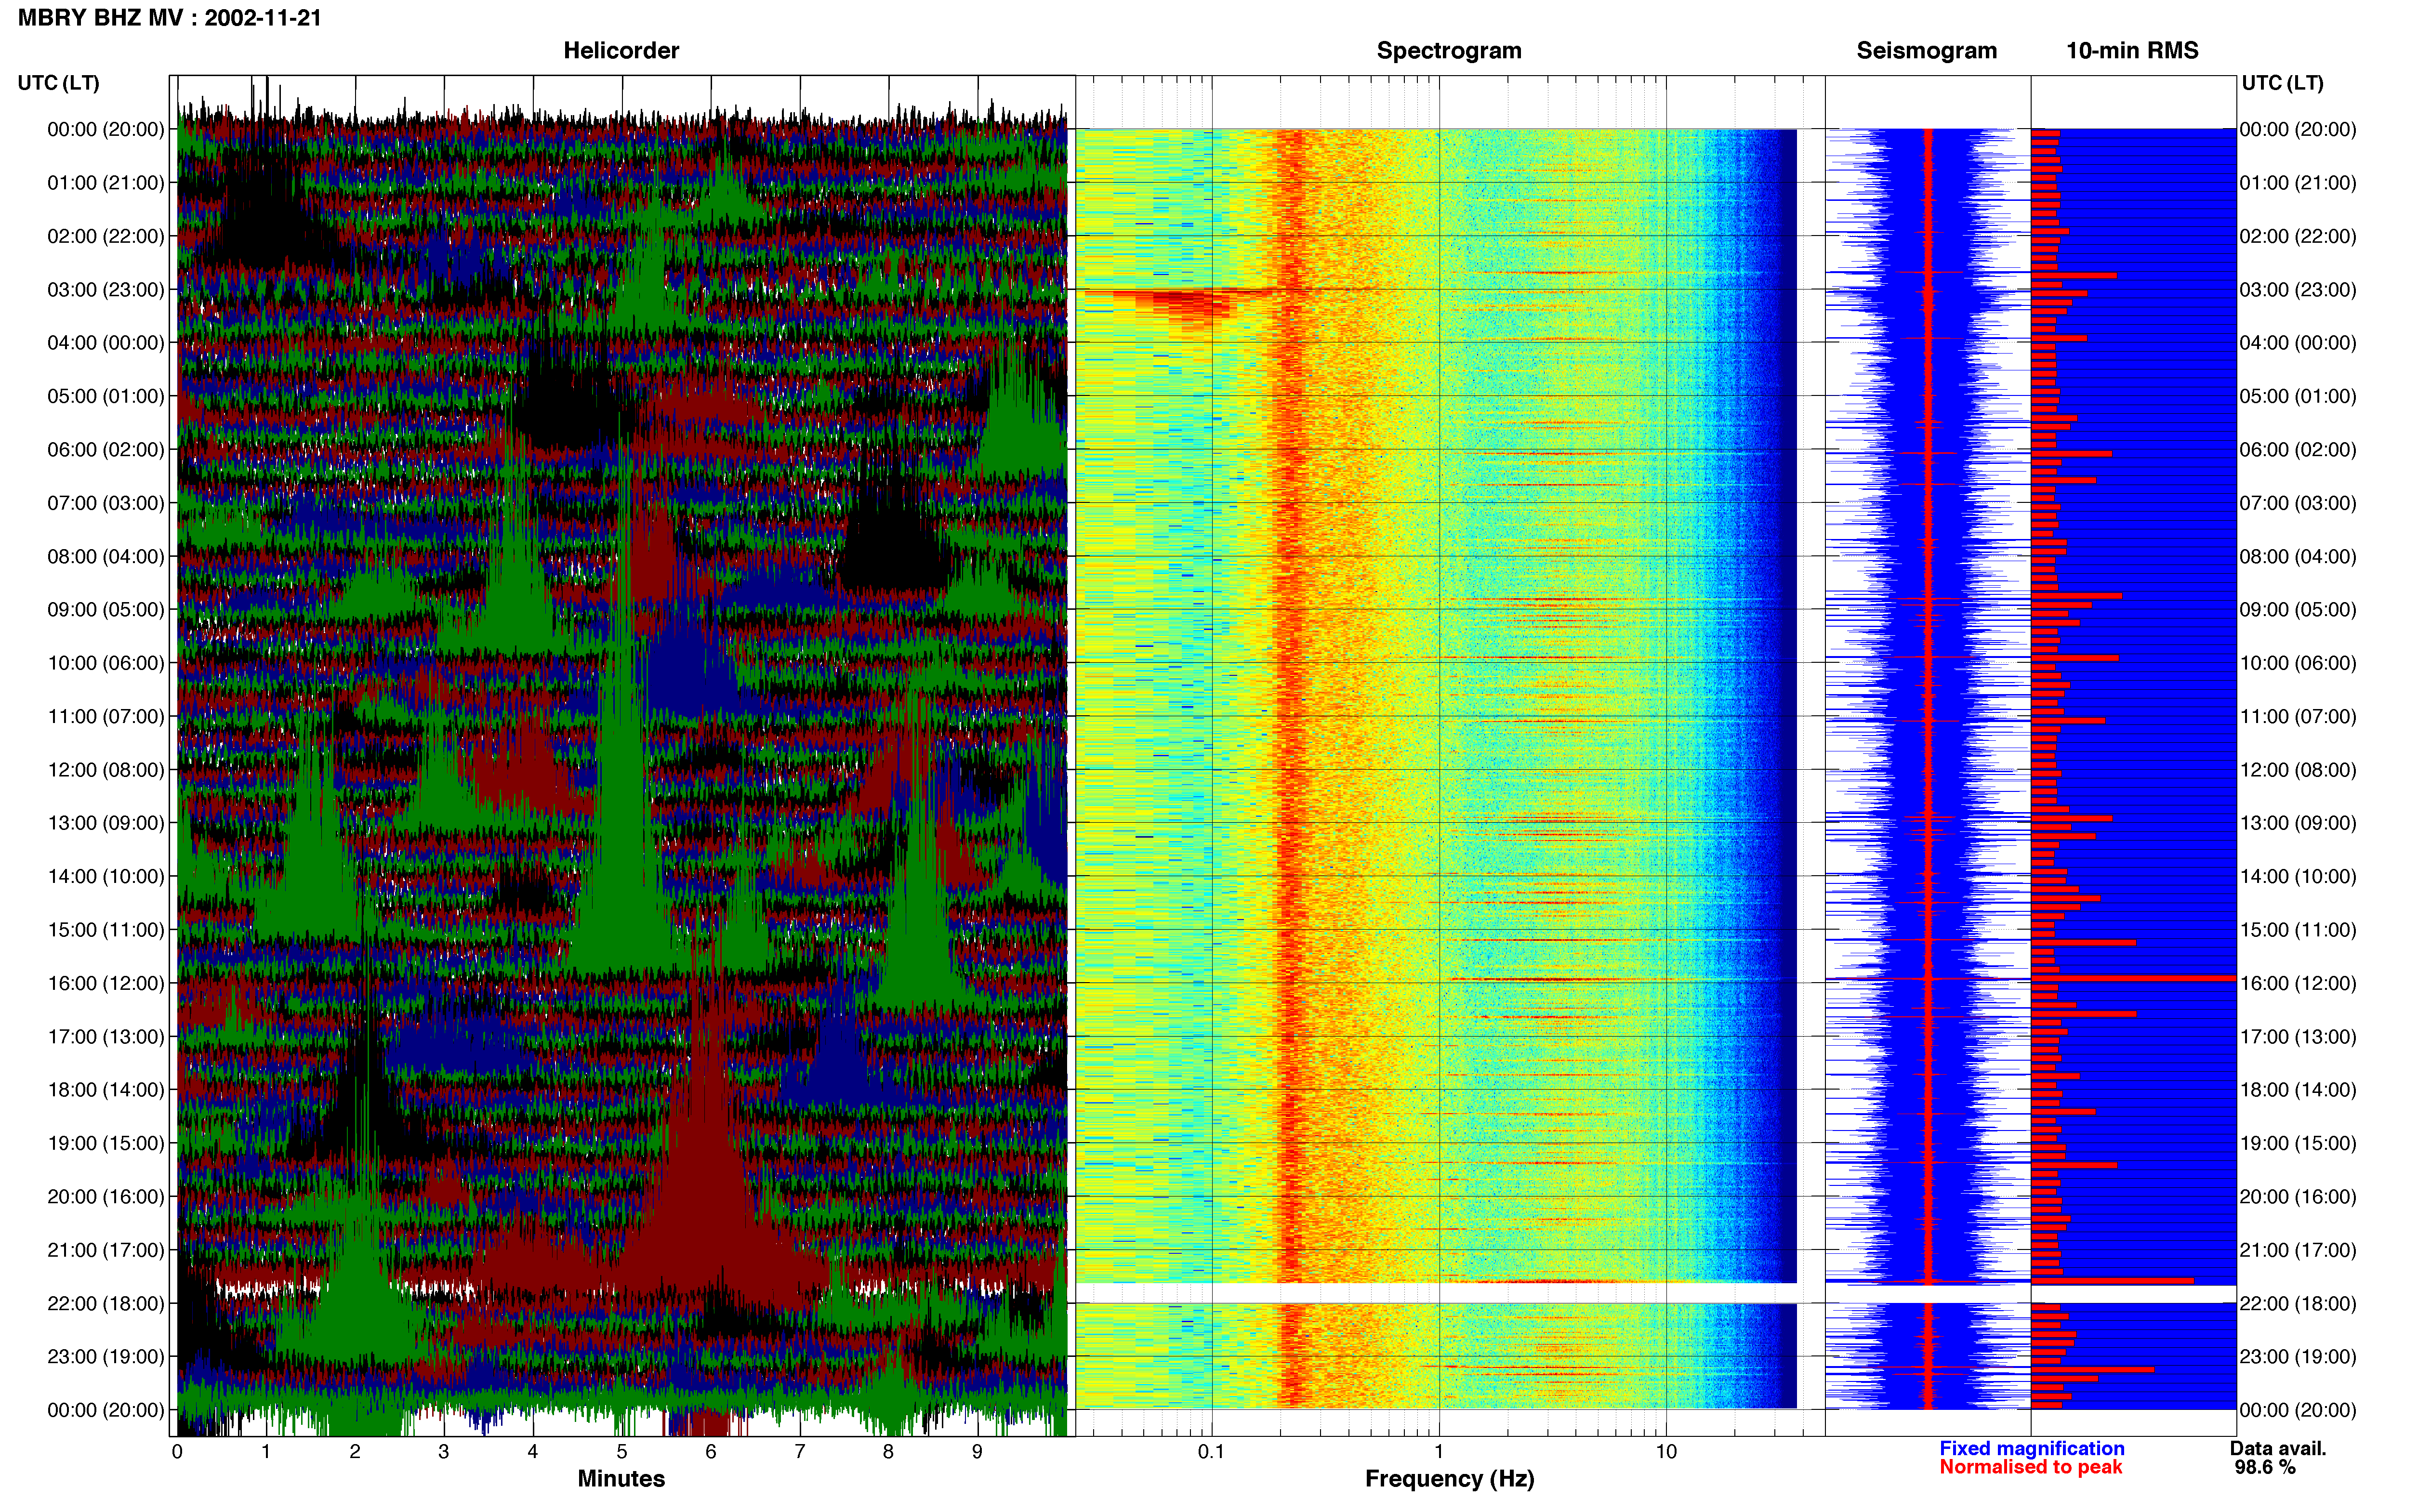Click the left '16:00 (12:00)' time label

point(106,983)
